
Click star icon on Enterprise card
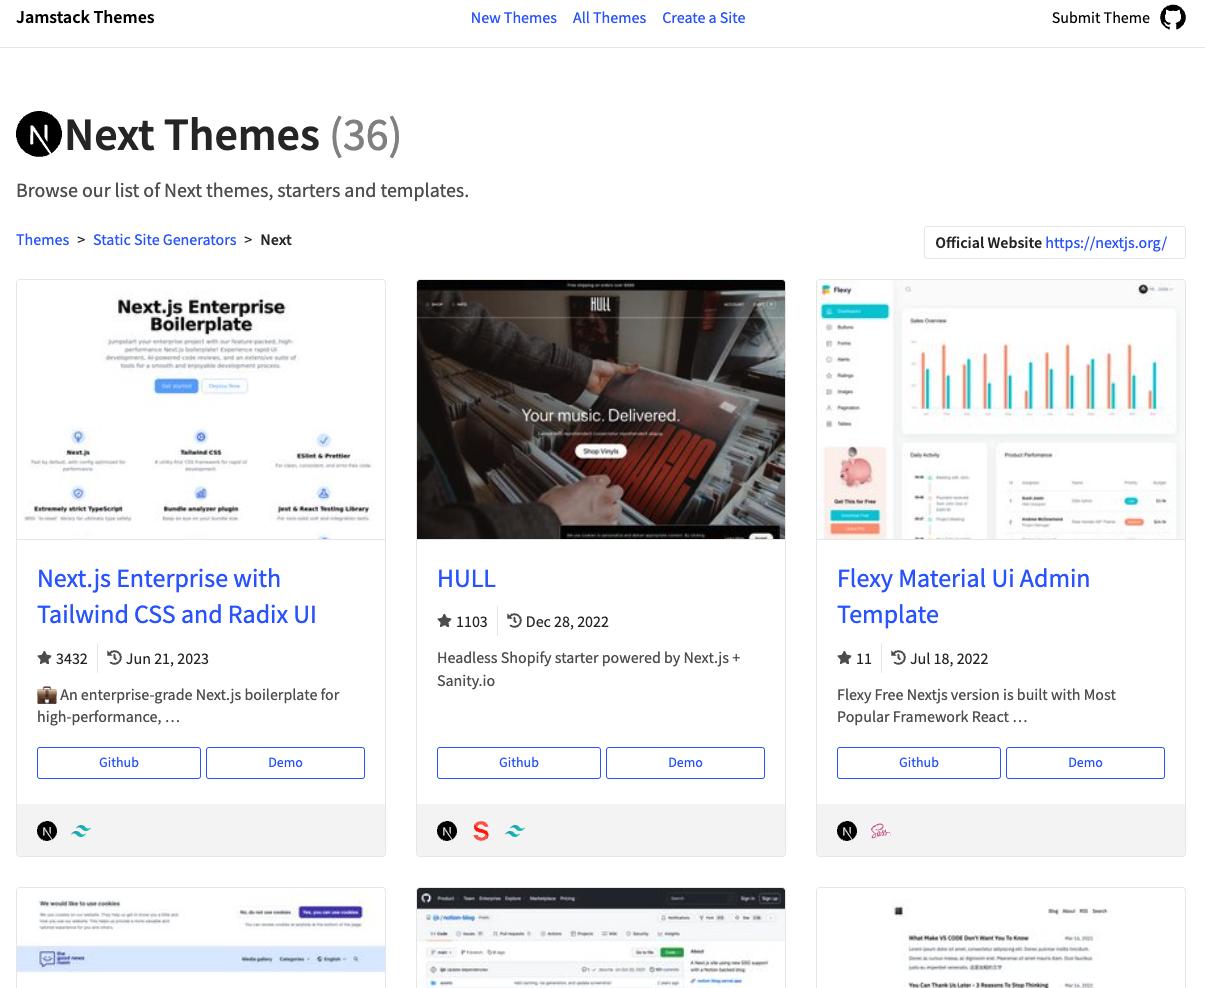click(x=44, y=658)
